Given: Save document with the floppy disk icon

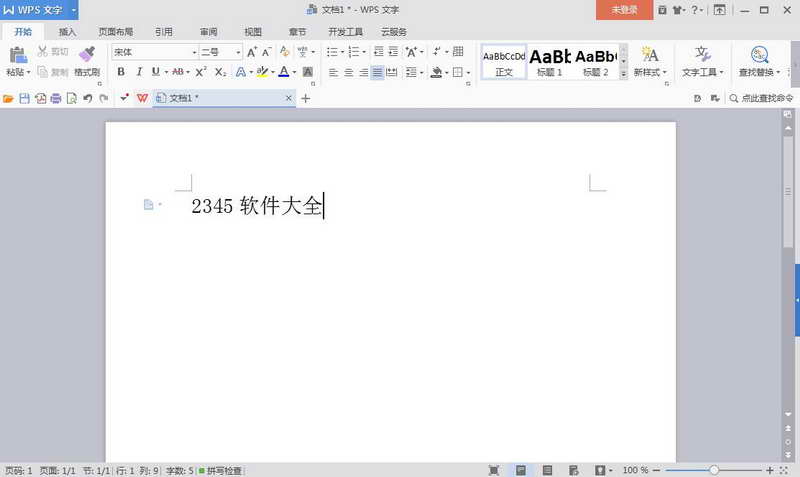Looking at the screenshot, I should click(24, 98).
